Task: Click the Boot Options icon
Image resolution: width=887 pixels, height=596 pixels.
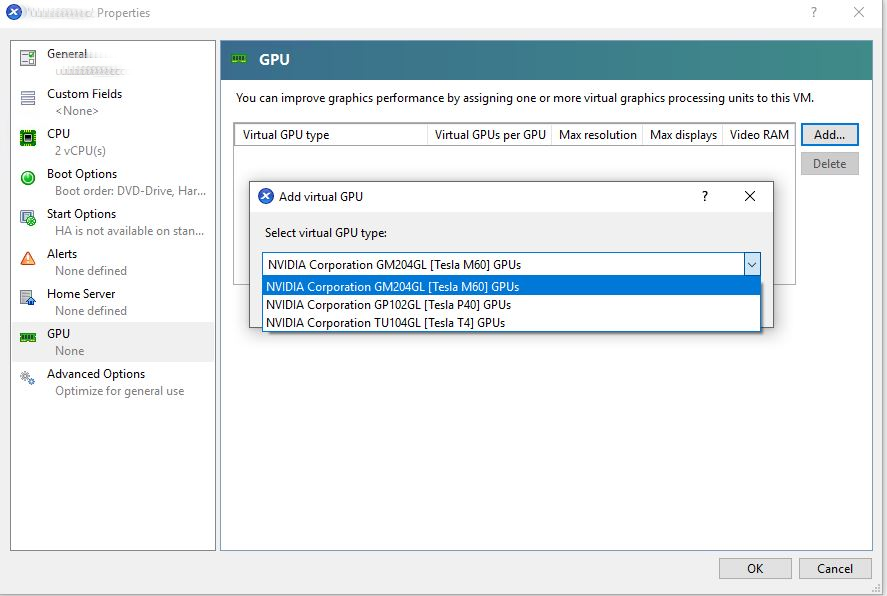Action: [28, 178]
